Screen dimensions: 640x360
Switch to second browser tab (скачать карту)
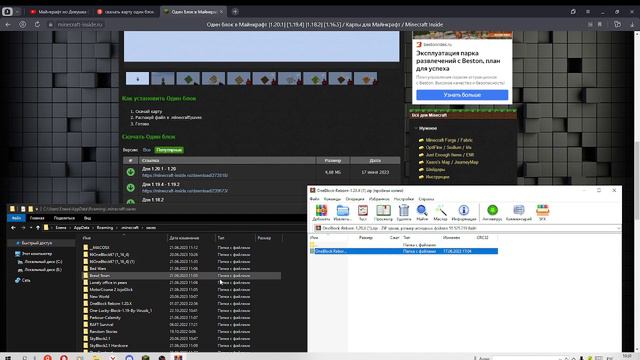(x=126, y=12)
